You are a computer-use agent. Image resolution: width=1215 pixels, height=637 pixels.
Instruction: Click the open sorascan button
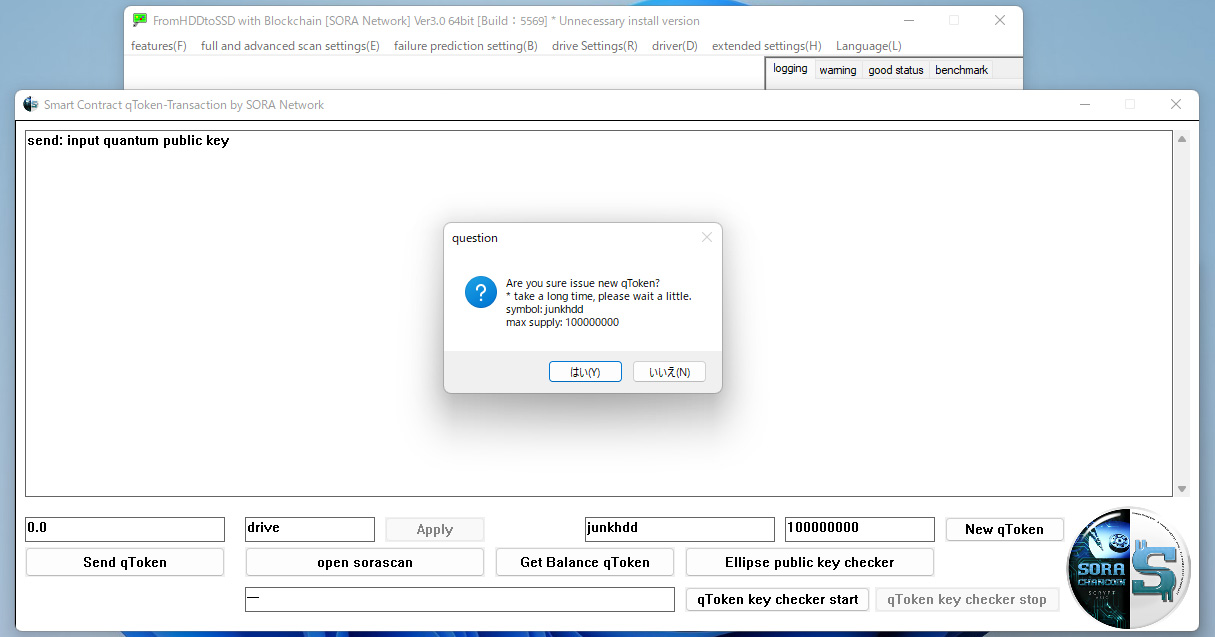click(x=365, y=562)
